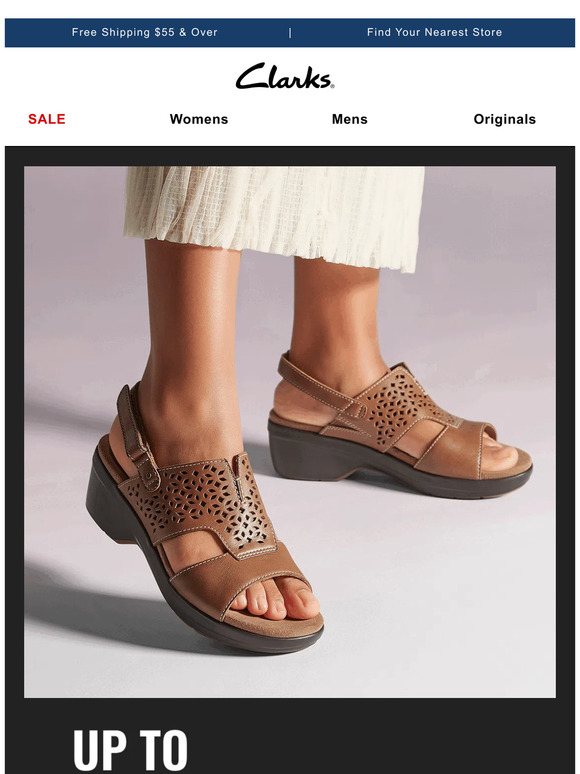The image size is (580, 774).
Task: Select the Mens category
Action: pyautogui.click(x=349, y=119)
